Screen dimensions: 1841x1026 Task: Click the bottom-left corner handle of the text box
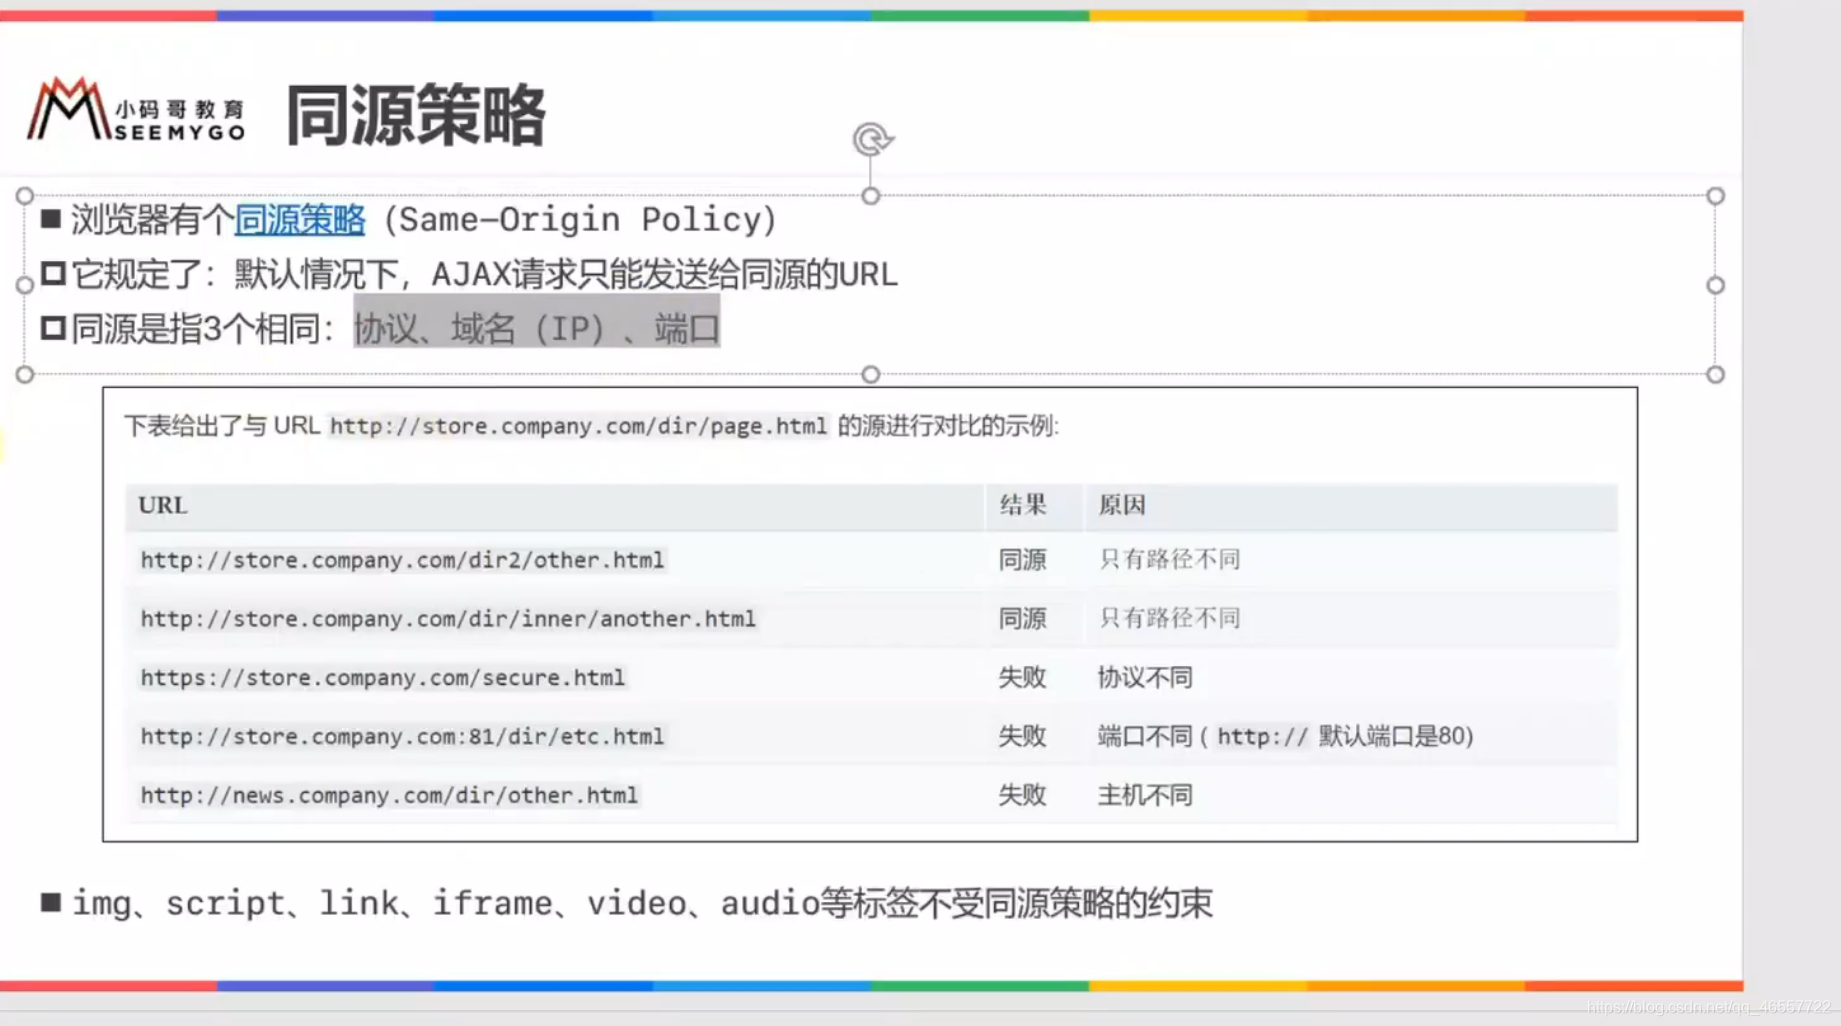(25, 374)
